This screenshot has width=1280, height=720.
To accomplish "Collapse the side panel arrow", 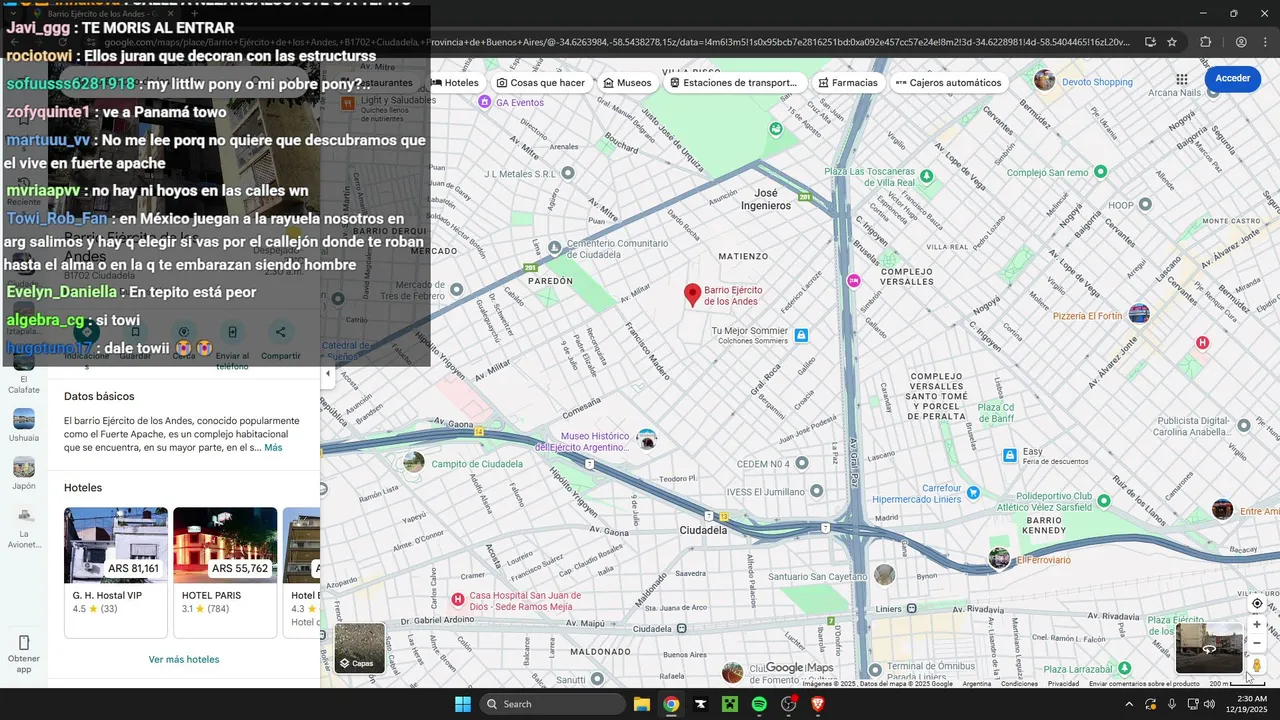I will pos(327,374).
